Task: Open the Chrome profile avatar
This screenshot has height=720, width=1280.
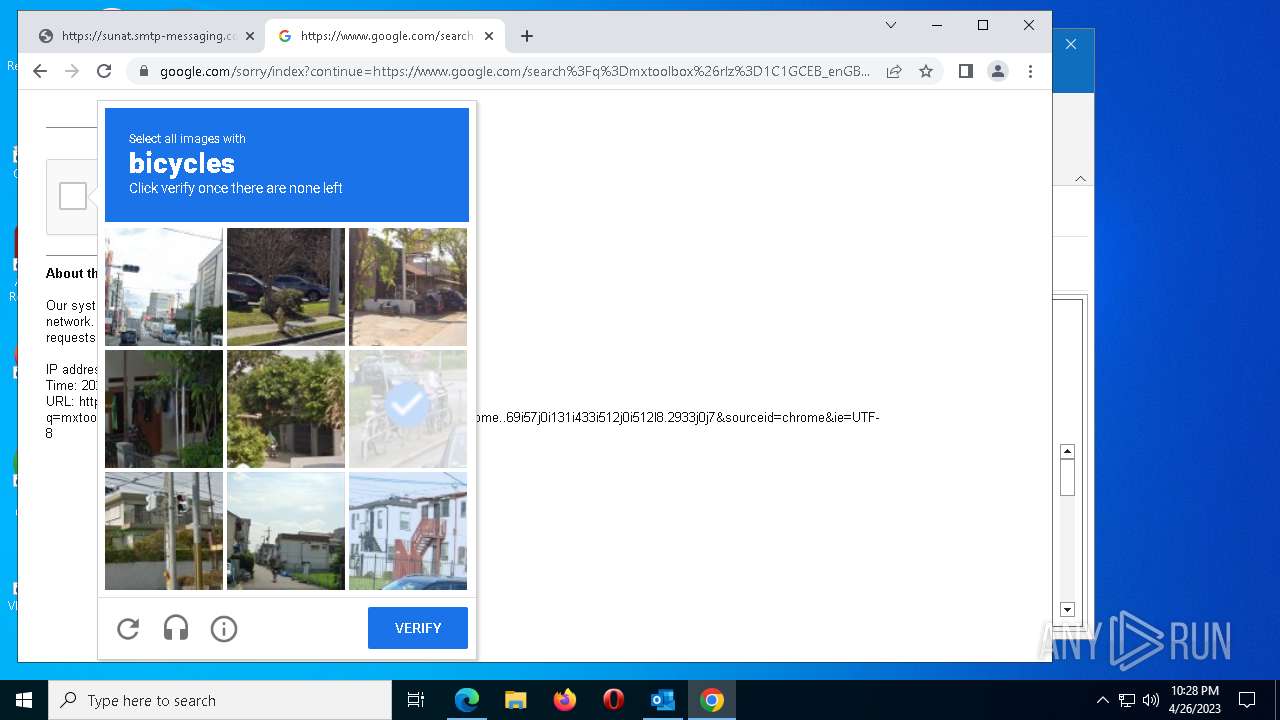Action: click(x=998, y=71)
